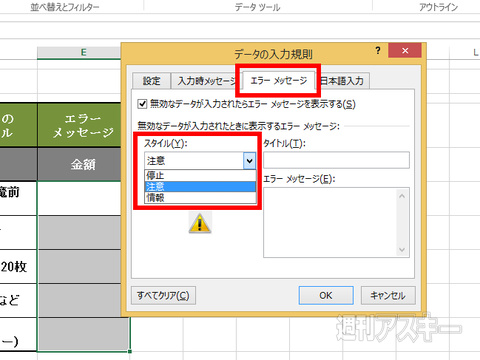Click the yellow warning triangle icon
480x360 pixels.
tap(200, 223)
